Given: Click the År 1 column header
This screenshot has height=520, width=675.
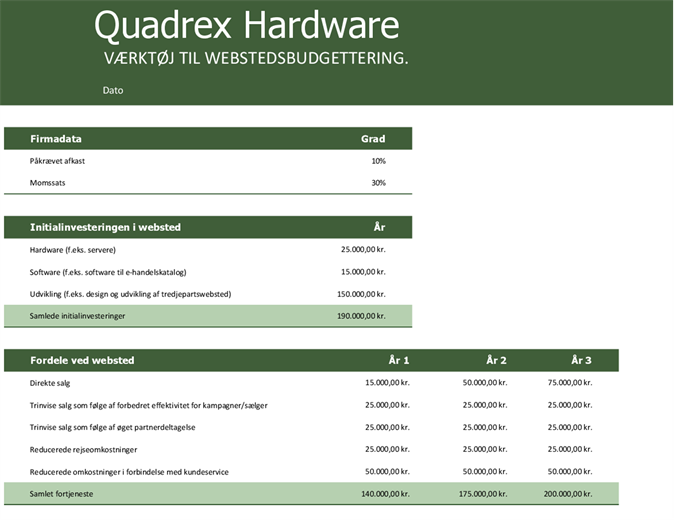Looking at the screenshot, I should 399,360.
